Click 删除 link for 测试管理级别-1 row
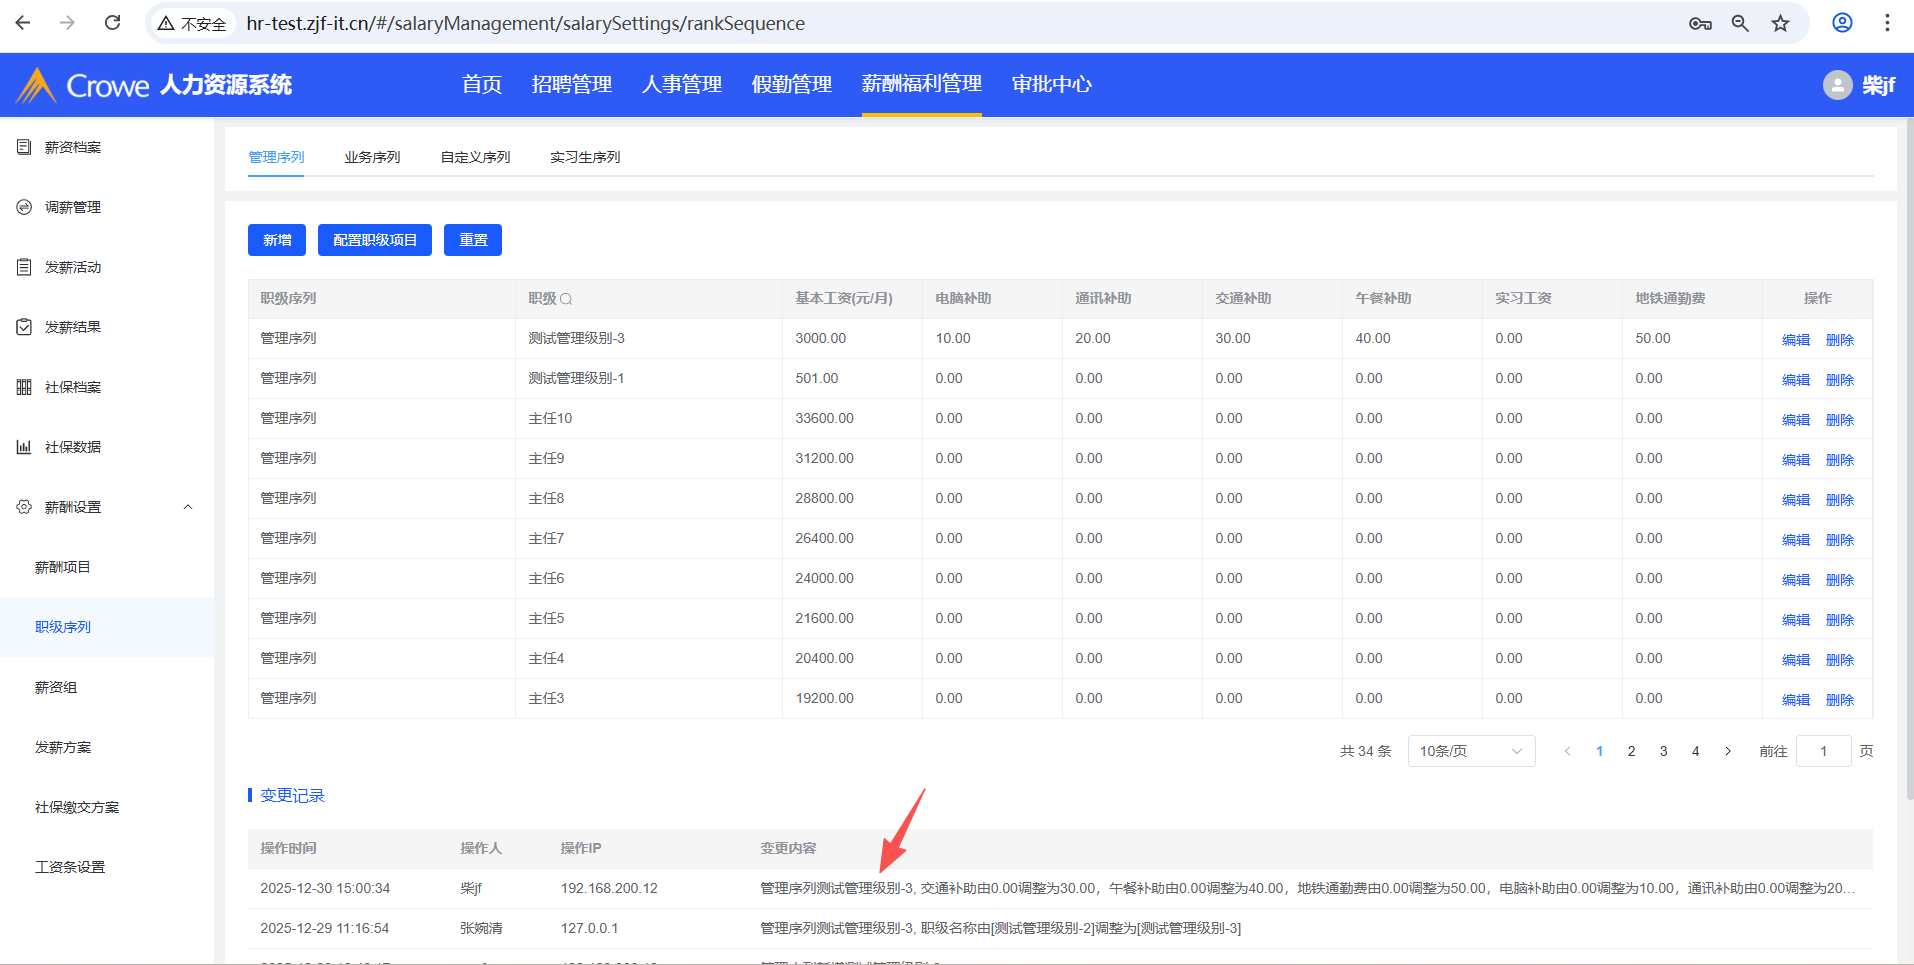 click(1839, 380)
